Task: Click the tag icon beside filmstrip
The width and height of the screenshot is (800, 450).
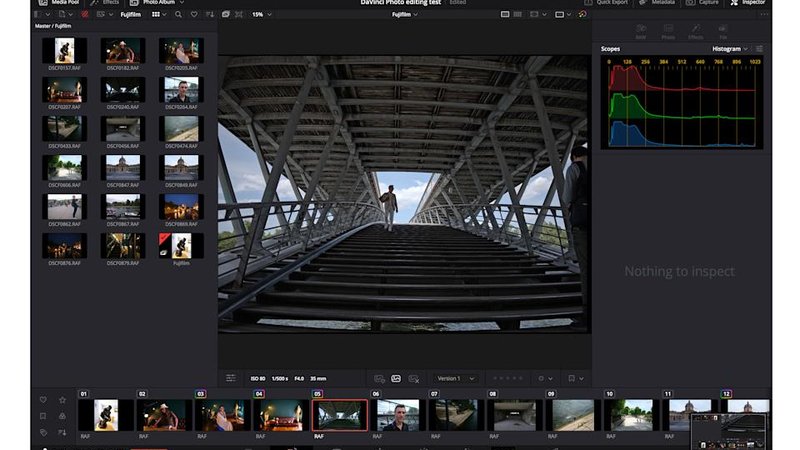Action: pos(43,433)
